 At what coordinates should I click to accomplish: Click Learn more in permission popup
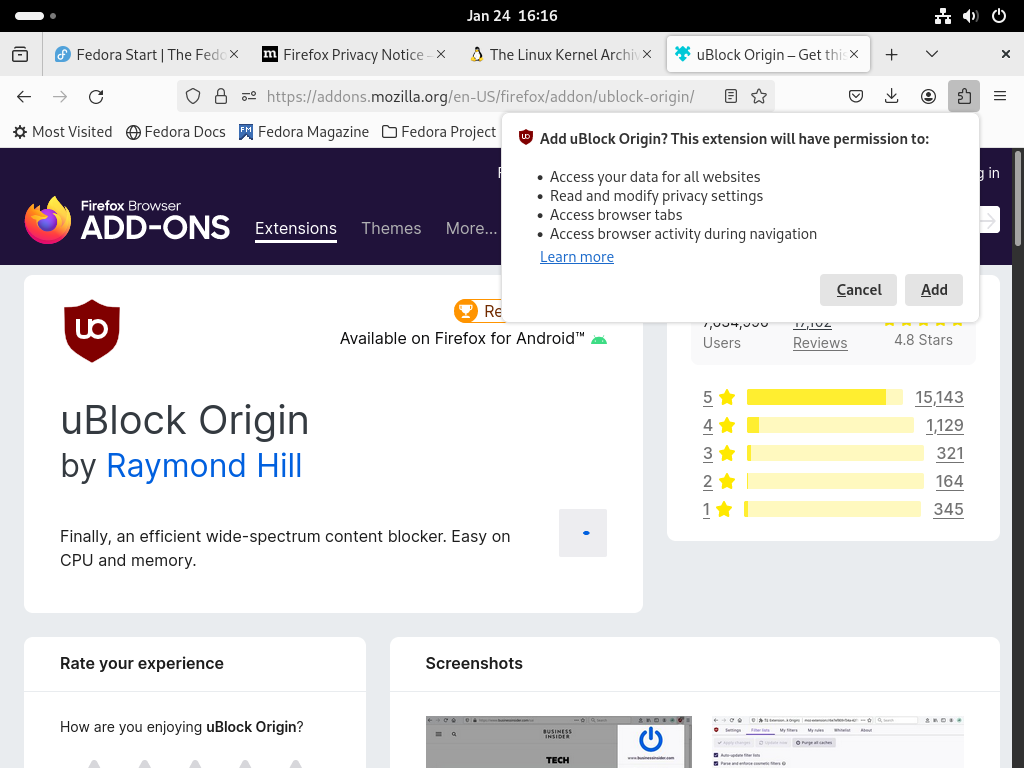pos(577,257)
